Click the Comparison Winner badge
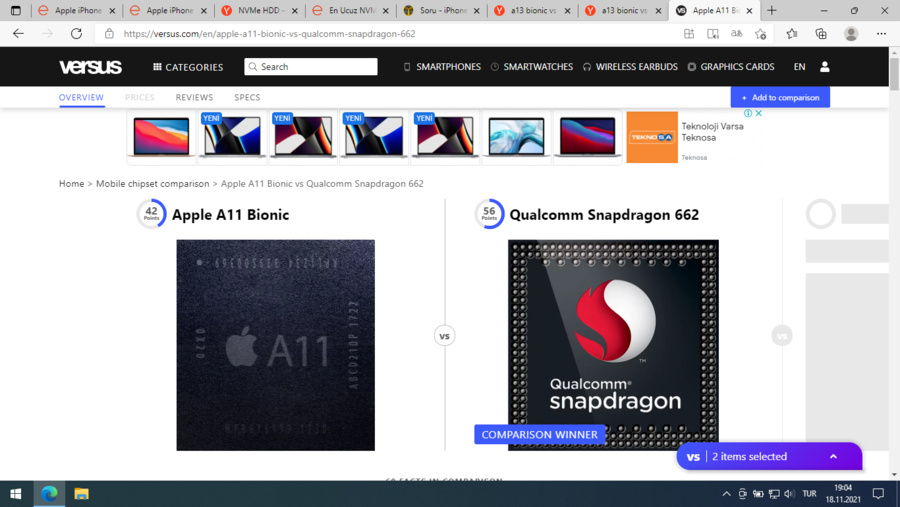 coord(539,435)
